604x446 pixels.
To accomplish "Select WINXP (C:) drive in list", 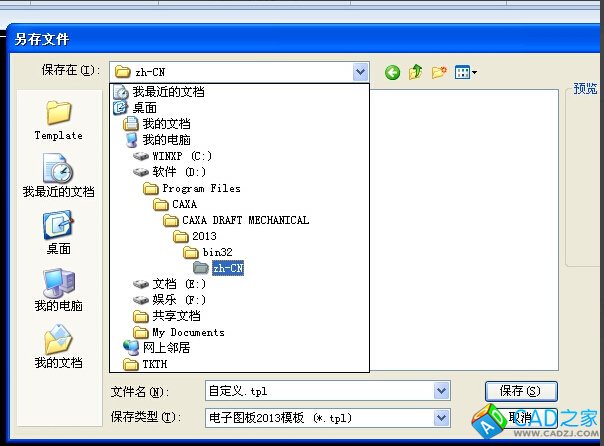I will tap(181, 156).
